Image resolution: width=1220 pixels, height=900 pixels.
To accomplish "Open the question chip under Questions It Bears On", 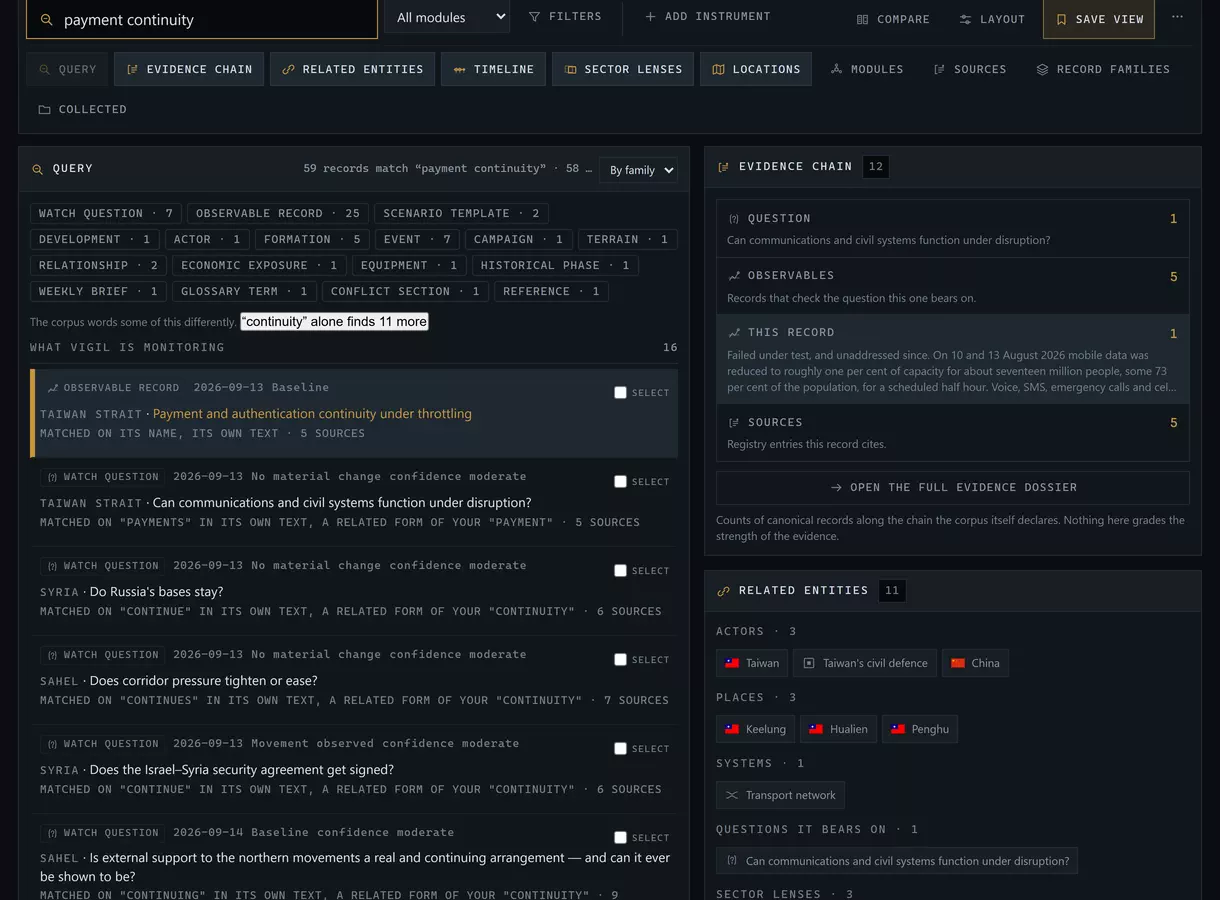I will click(896, 861).
